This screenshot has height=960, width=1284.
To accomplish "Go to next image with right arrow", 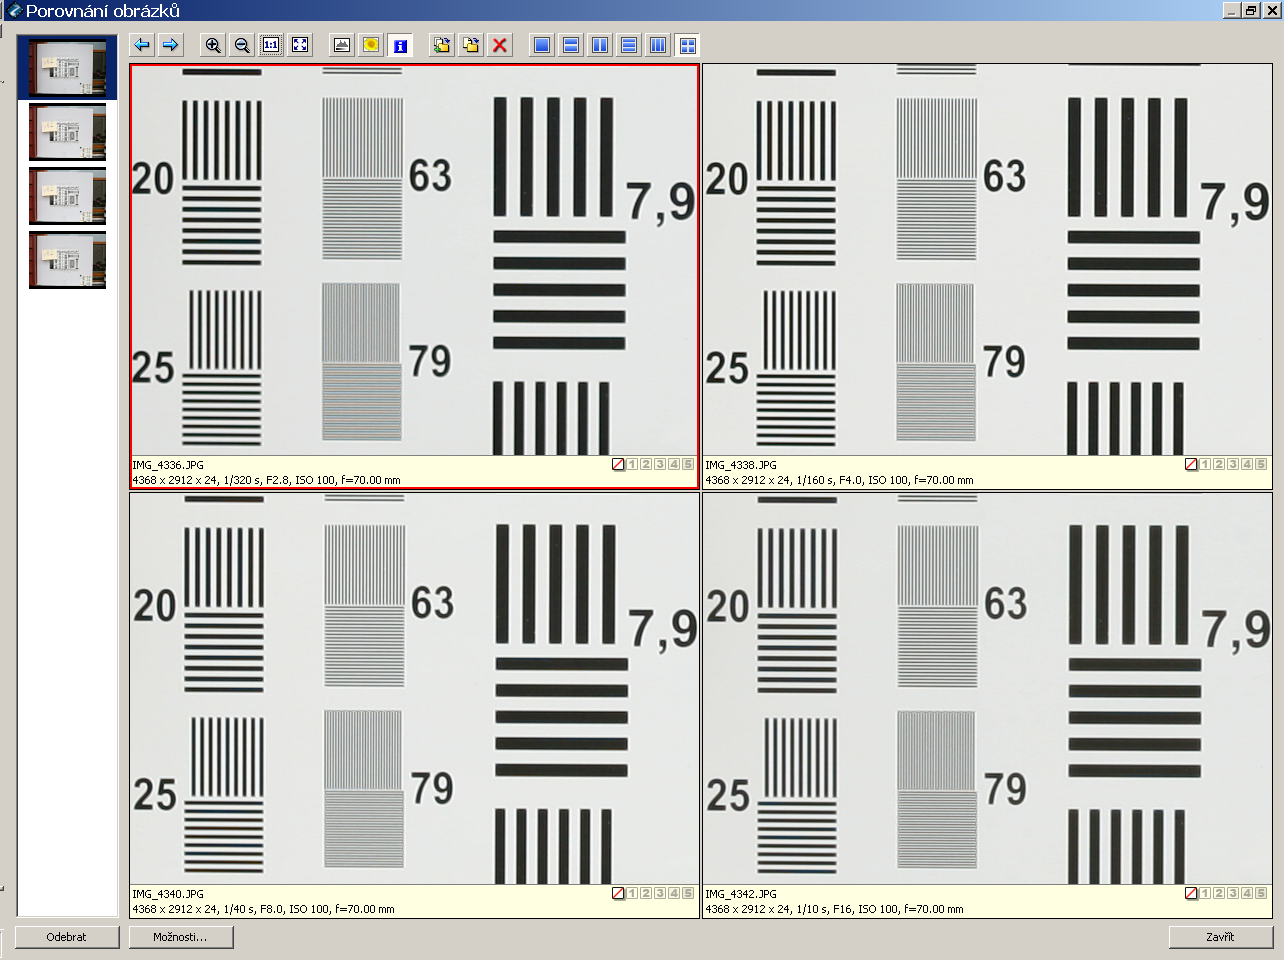I will [x=171, y=45].
